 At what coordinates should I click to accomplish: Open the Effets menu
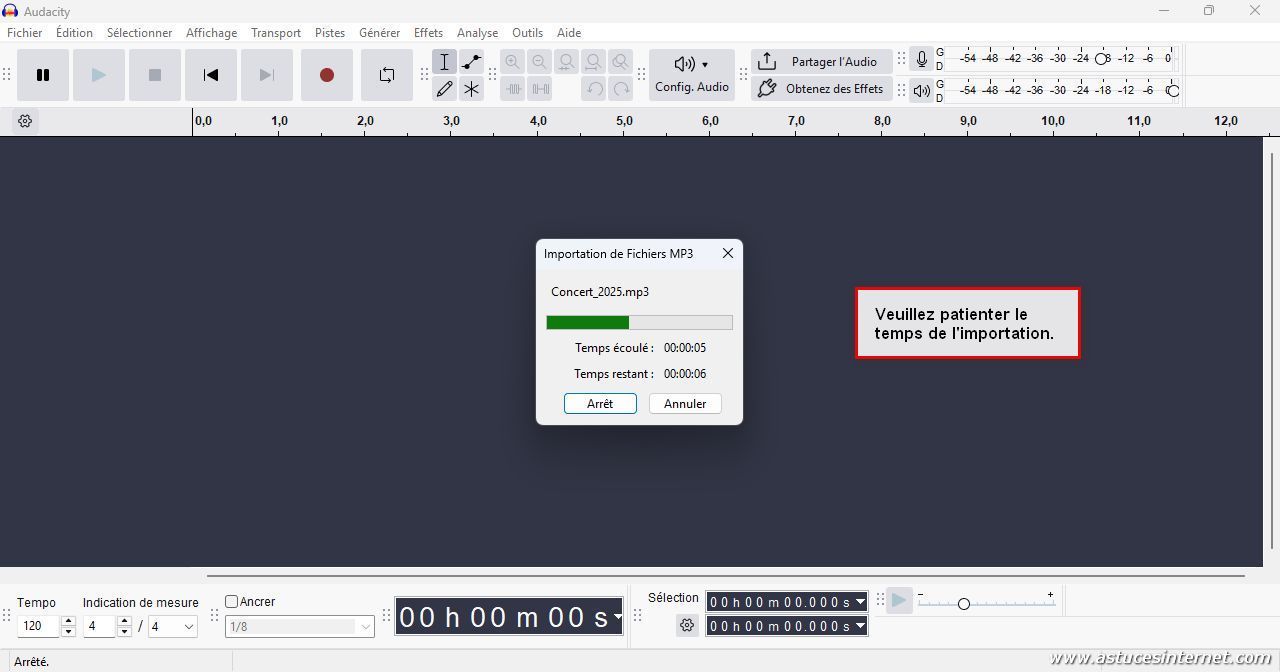pyautogui.click(x=428, y=33)
